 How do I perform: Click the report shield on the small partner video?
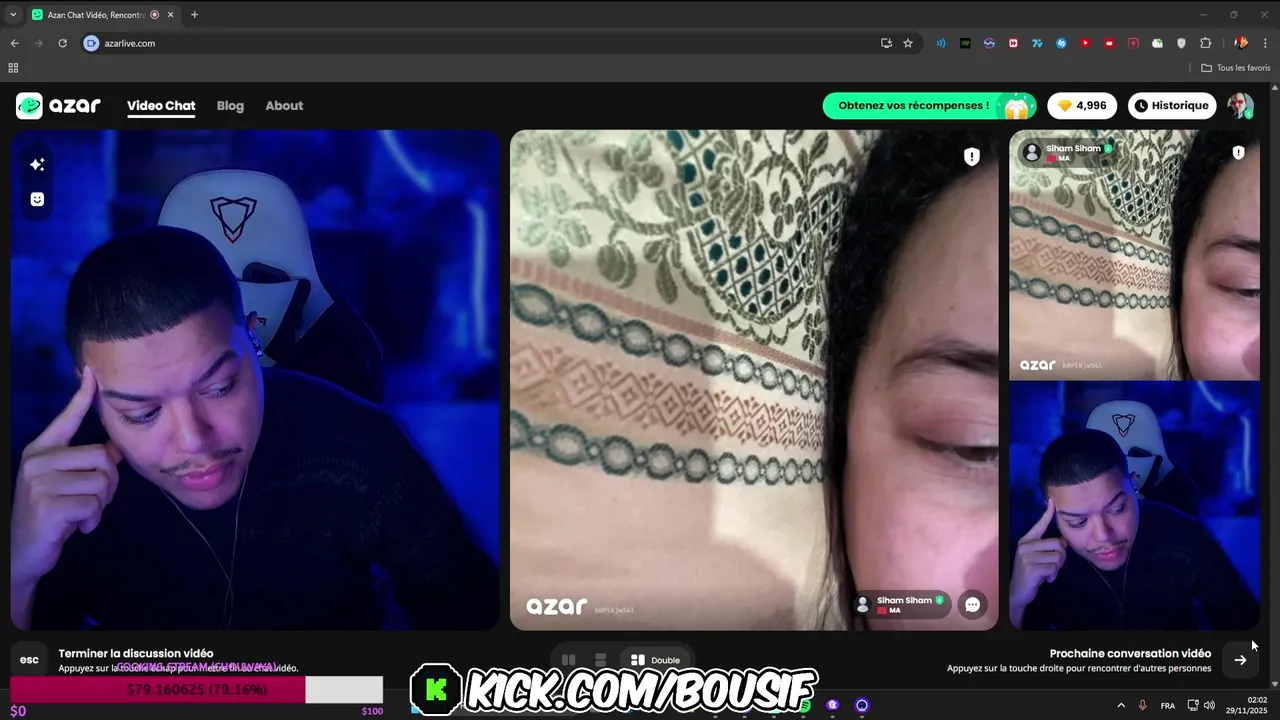point(1238,153)
